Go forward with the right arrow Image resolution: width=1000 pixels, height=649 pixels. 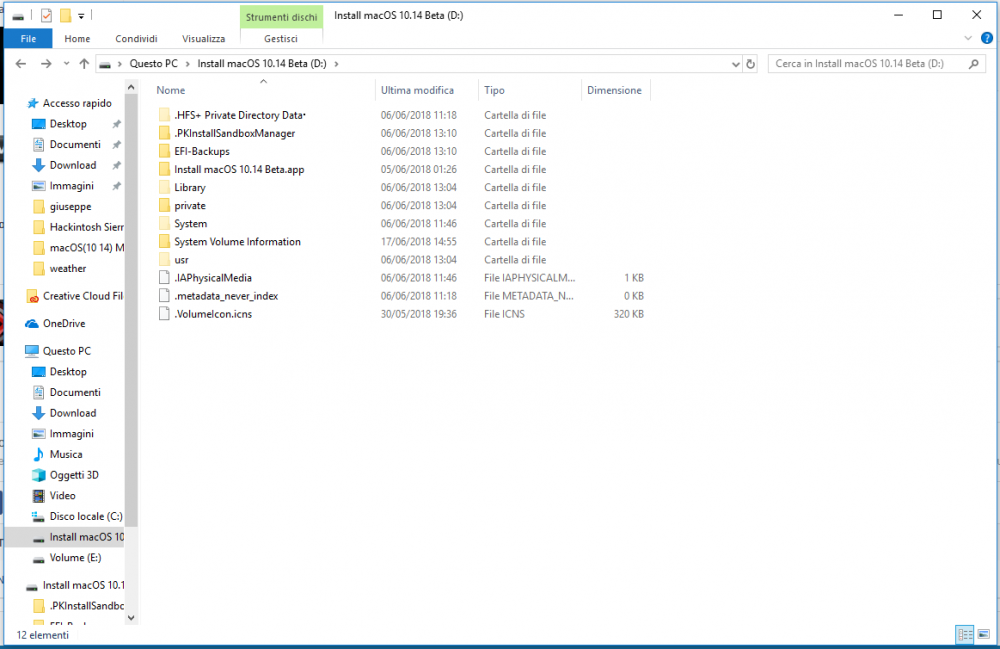coord(46,64)
